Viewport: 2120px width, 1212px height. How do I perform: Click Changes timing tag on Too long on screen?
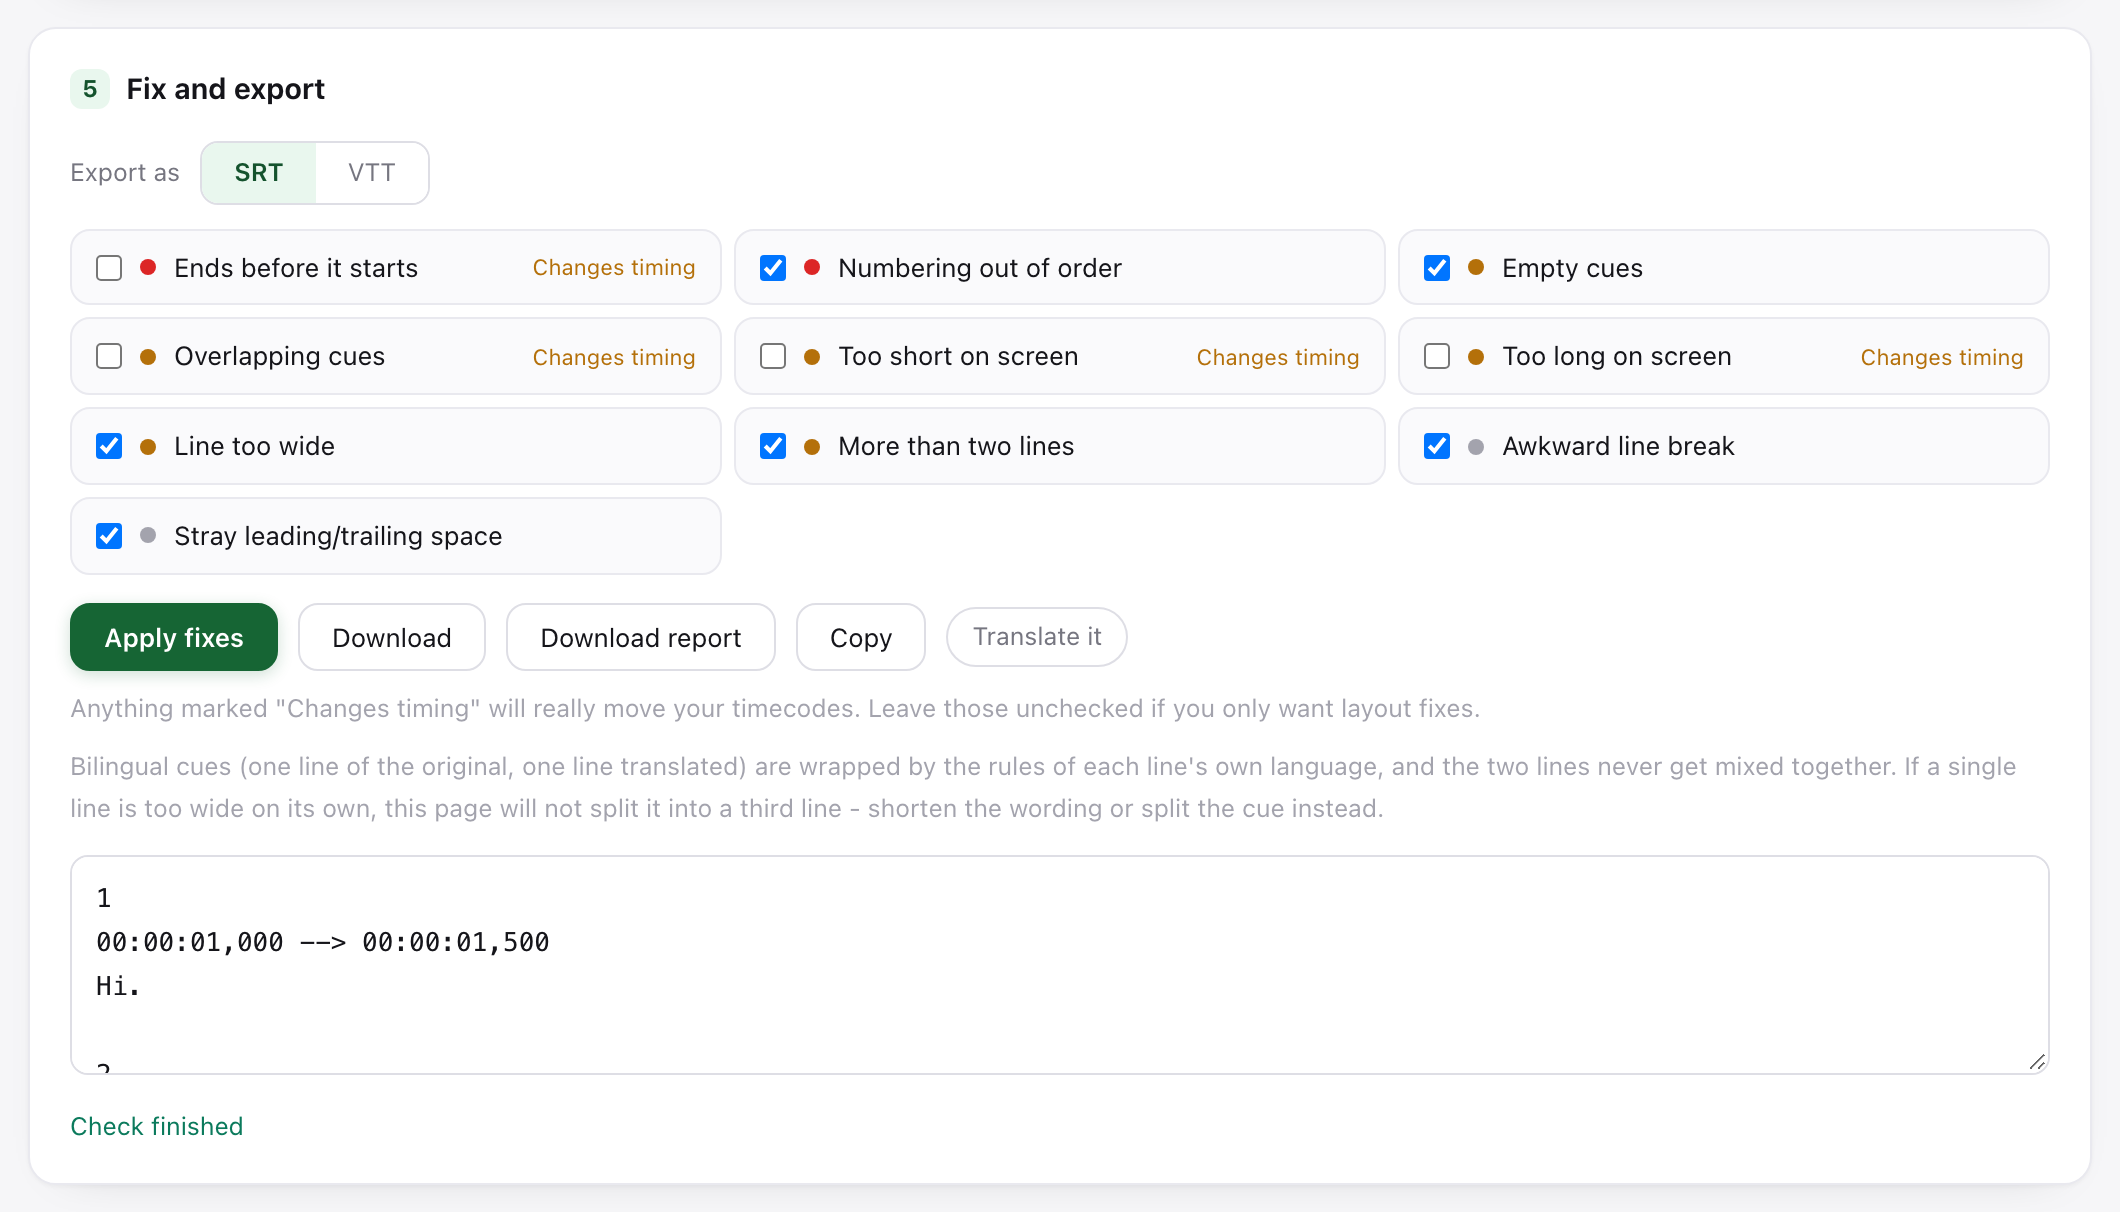pos(1942,357)
